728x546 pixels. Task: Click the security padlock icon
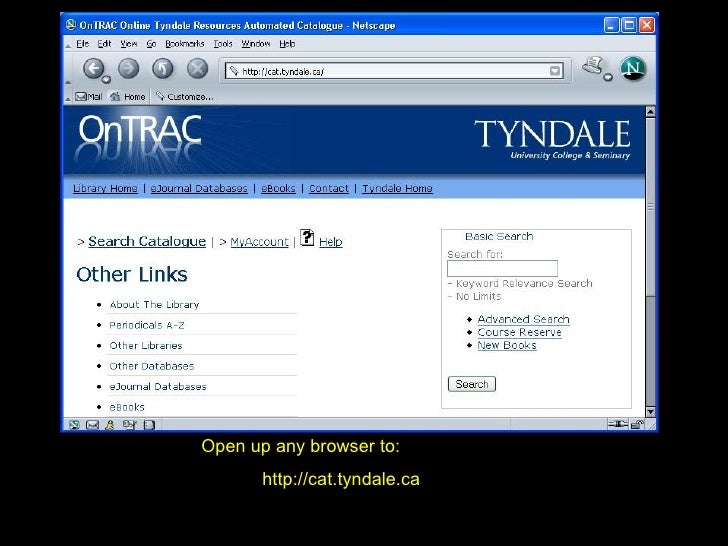point(637,424)
